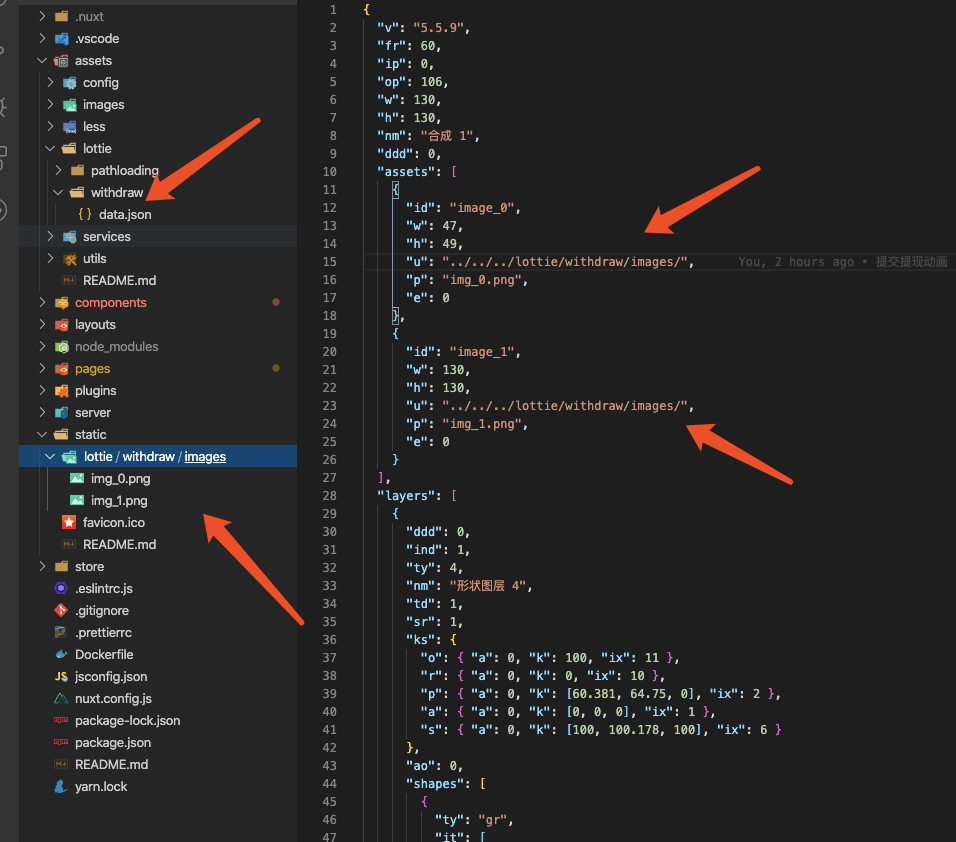Click the components folder icon
The width and height of the screenshot is (956, 842).
62,302
